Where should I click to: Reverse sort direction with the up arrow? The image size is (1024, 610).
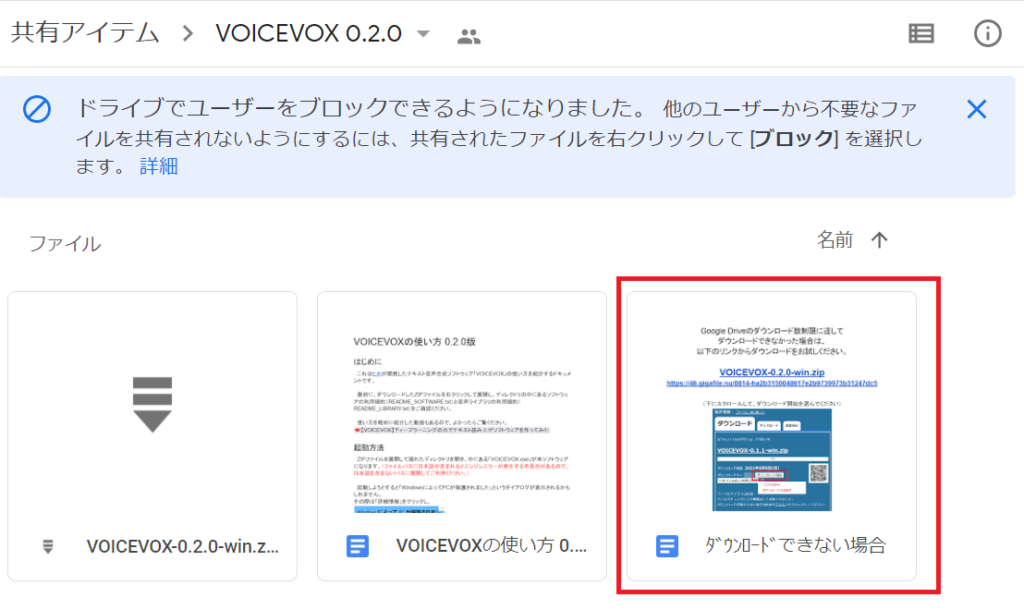879,240
